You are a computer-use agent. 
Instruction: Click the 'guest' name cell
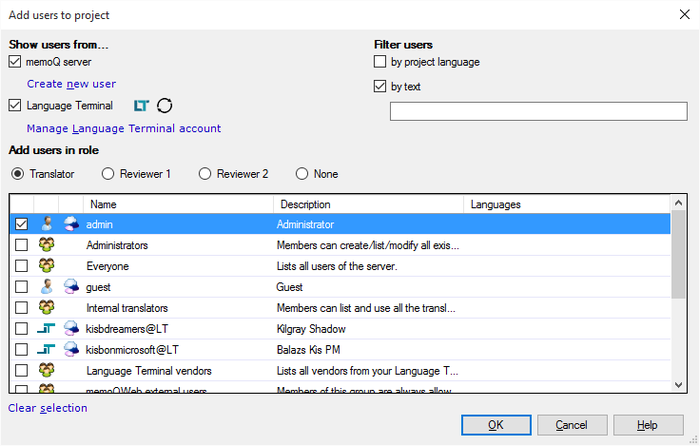(x=98, y=287)
